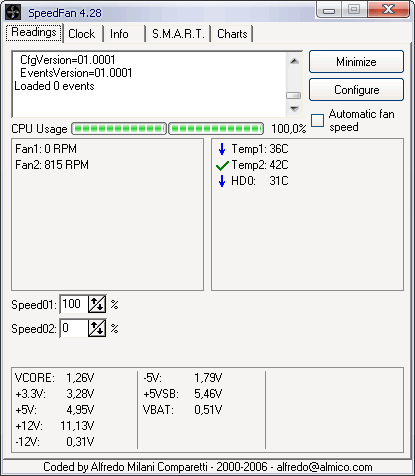
Task: Click the -12V 0,31V voltage reading
Action: pyautogui.click(x=55, y=442)
